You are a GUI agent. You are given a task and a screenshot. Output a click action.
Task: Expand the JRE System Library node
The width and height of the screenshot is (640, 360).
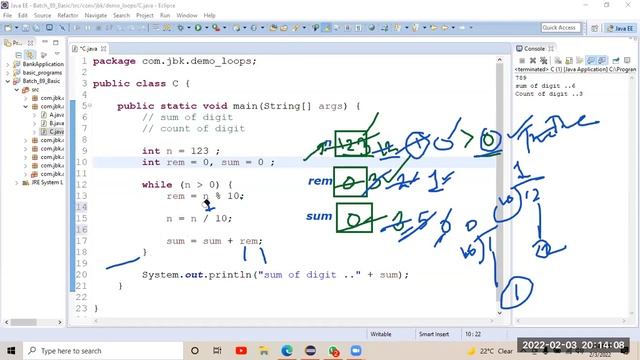click(17, 182)
